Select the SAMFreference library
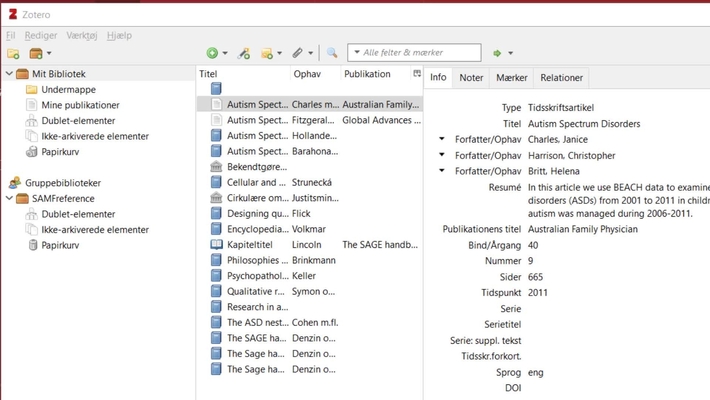Image resolution: width=710 pixels, height=400 pixels. pos(63,198)
